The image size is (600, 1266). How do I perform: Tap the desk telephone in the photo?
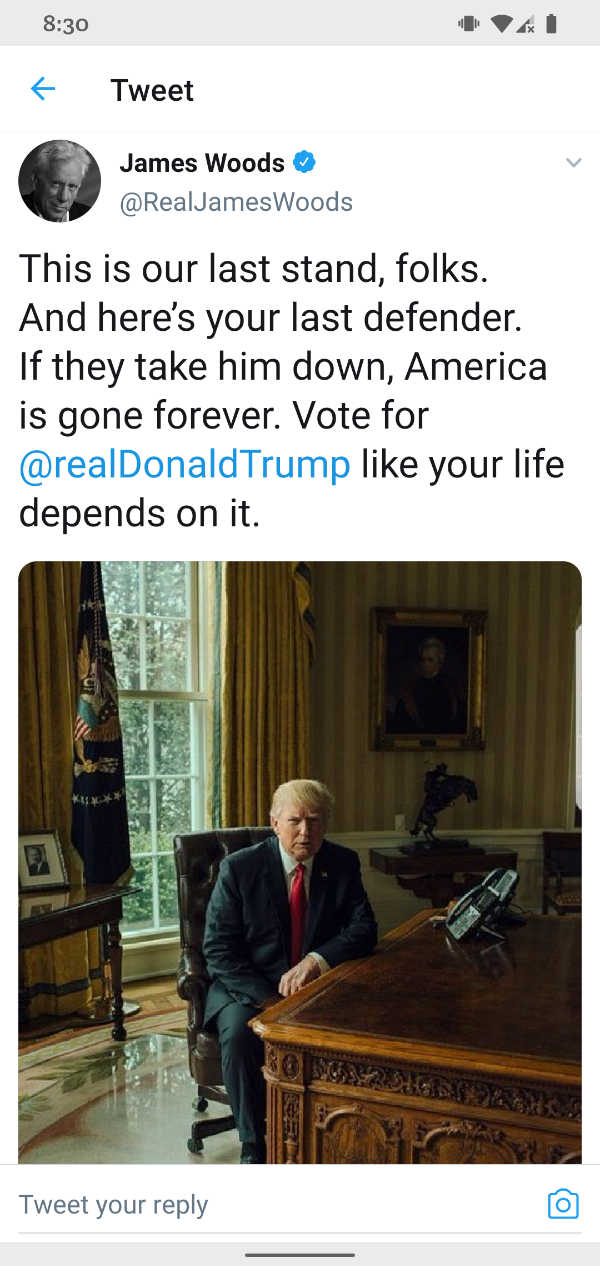pos(483,903)
